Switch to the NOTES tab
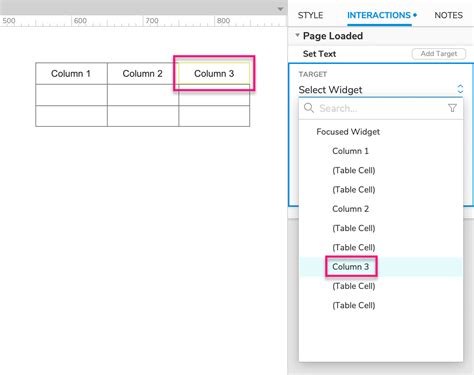 [x=448, y=15]
